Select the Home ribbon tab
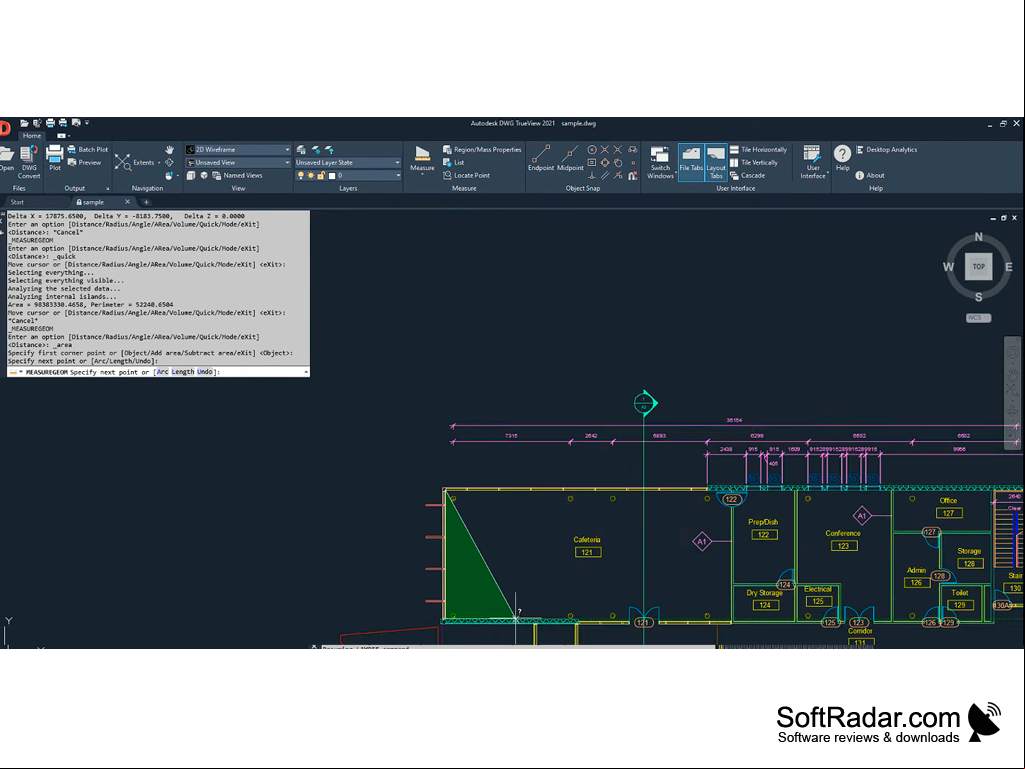Image resolution: width=1025 pixels, height=769 pixels. 31,136
